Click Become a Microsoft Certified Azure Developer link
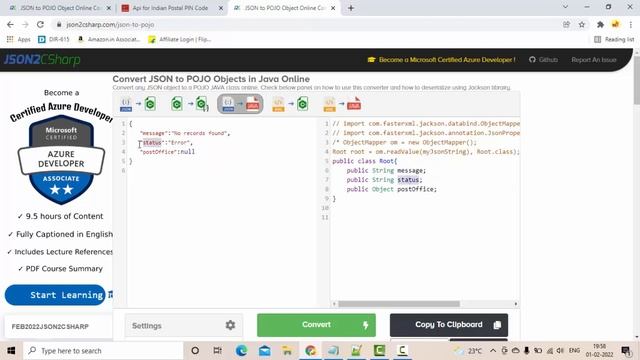Image resolution: width=640 pixels, height=360 pixels. [441, 60]
